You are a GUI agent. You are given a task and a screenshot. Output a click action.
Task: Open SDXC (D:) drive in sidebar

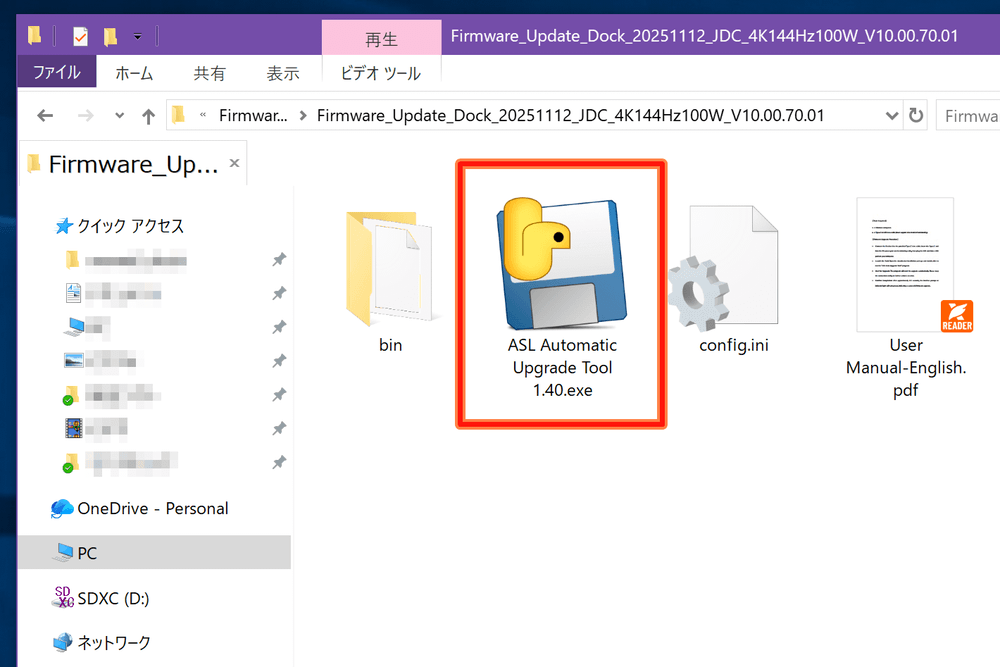pyautogui.click(x=101, y=598)
